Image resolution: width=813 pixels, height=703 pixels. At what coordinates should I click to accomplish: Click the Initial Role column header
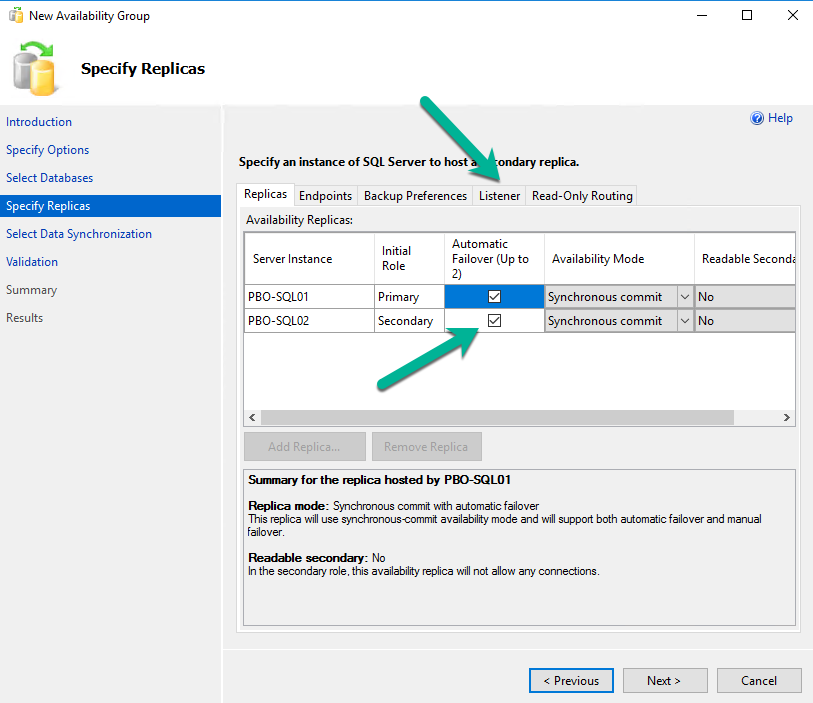tap(410, 259)
